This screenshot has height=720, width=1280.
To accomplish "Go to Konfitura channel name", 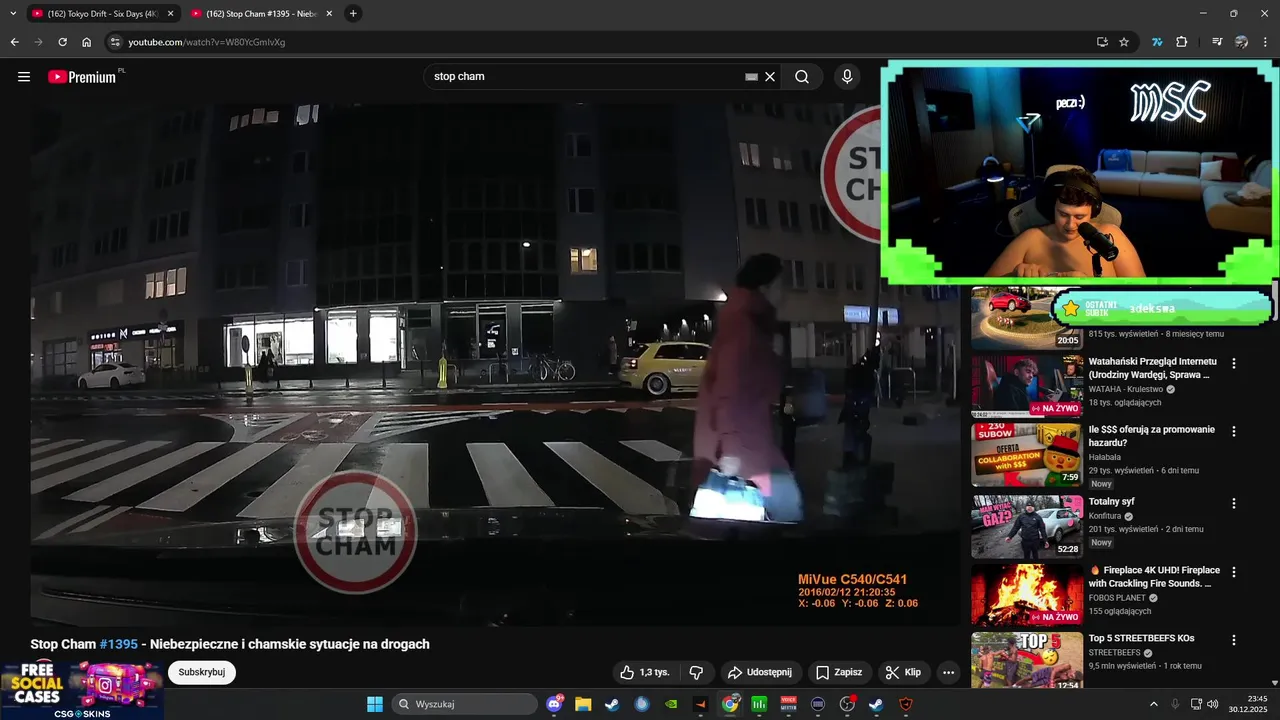I will click(1105, 516).
